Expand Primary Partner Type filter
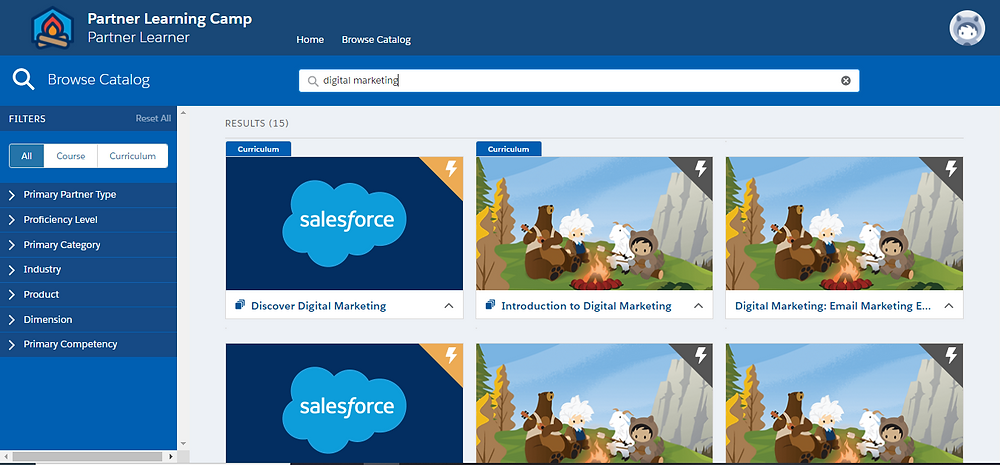The image size is (1000, 465). [x=88, y=195]
